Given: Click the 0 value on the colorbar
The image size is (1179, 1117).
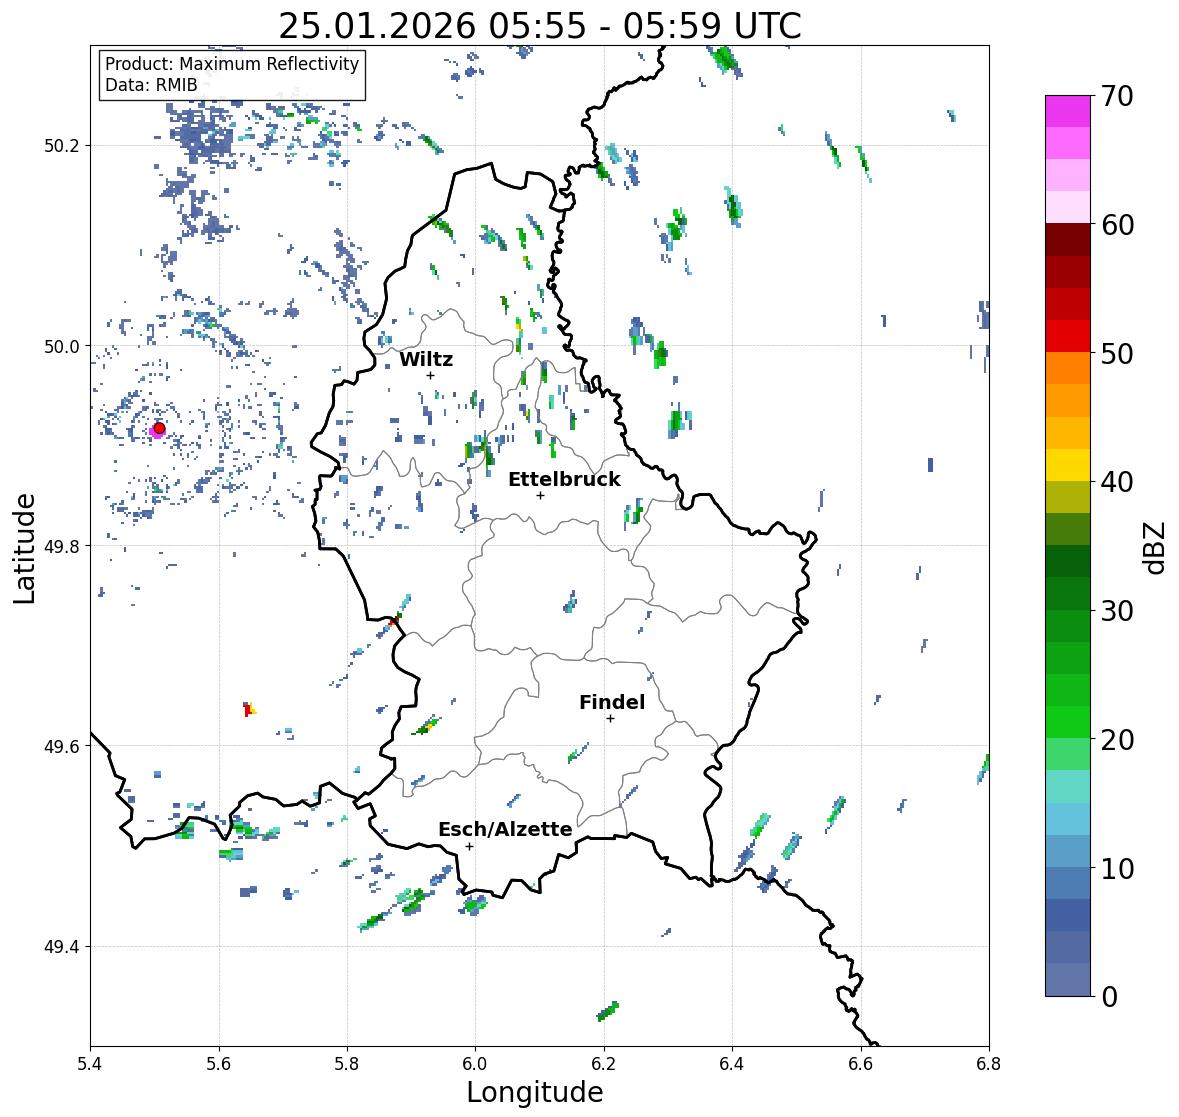Looking at the screenshot, I should coord(1109,997).
